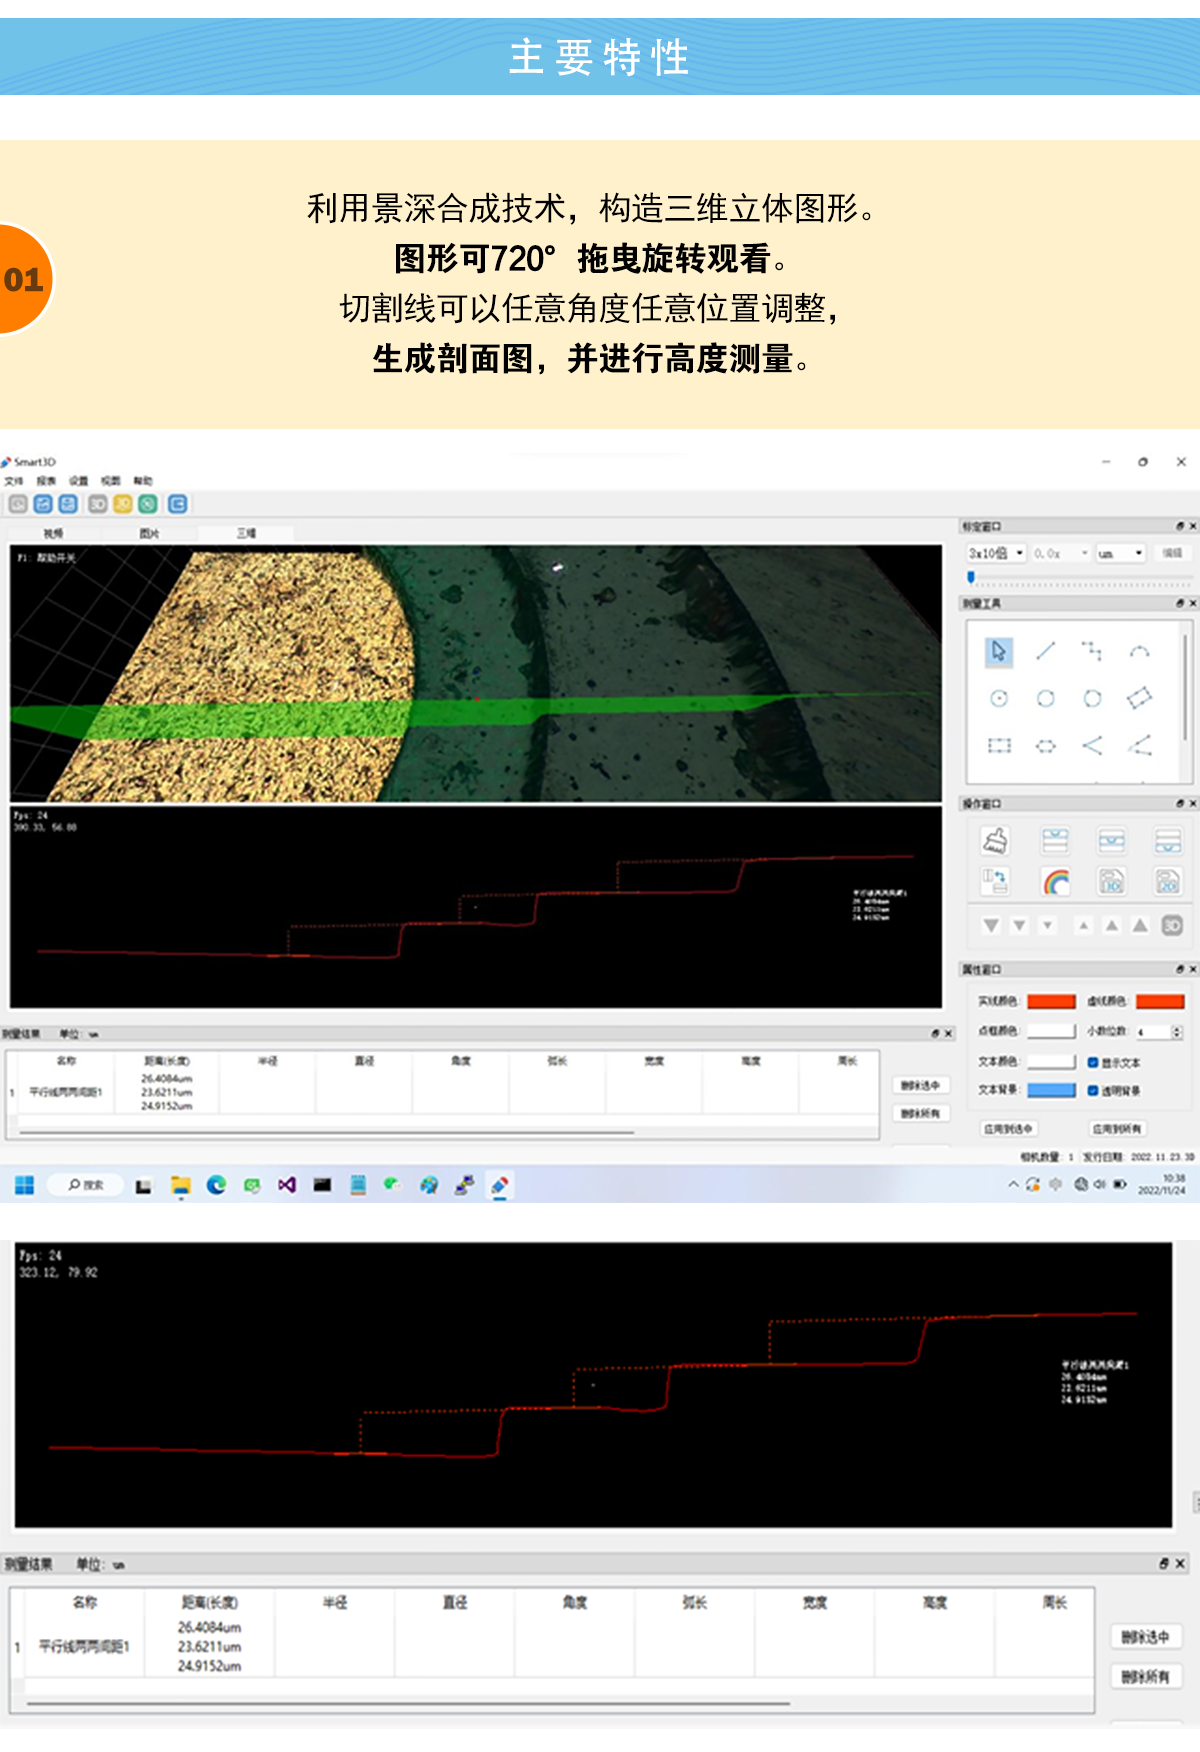Select the line measurement tool
The height and width of the screenshot is (1752, 1200).
click(1045, 651)
